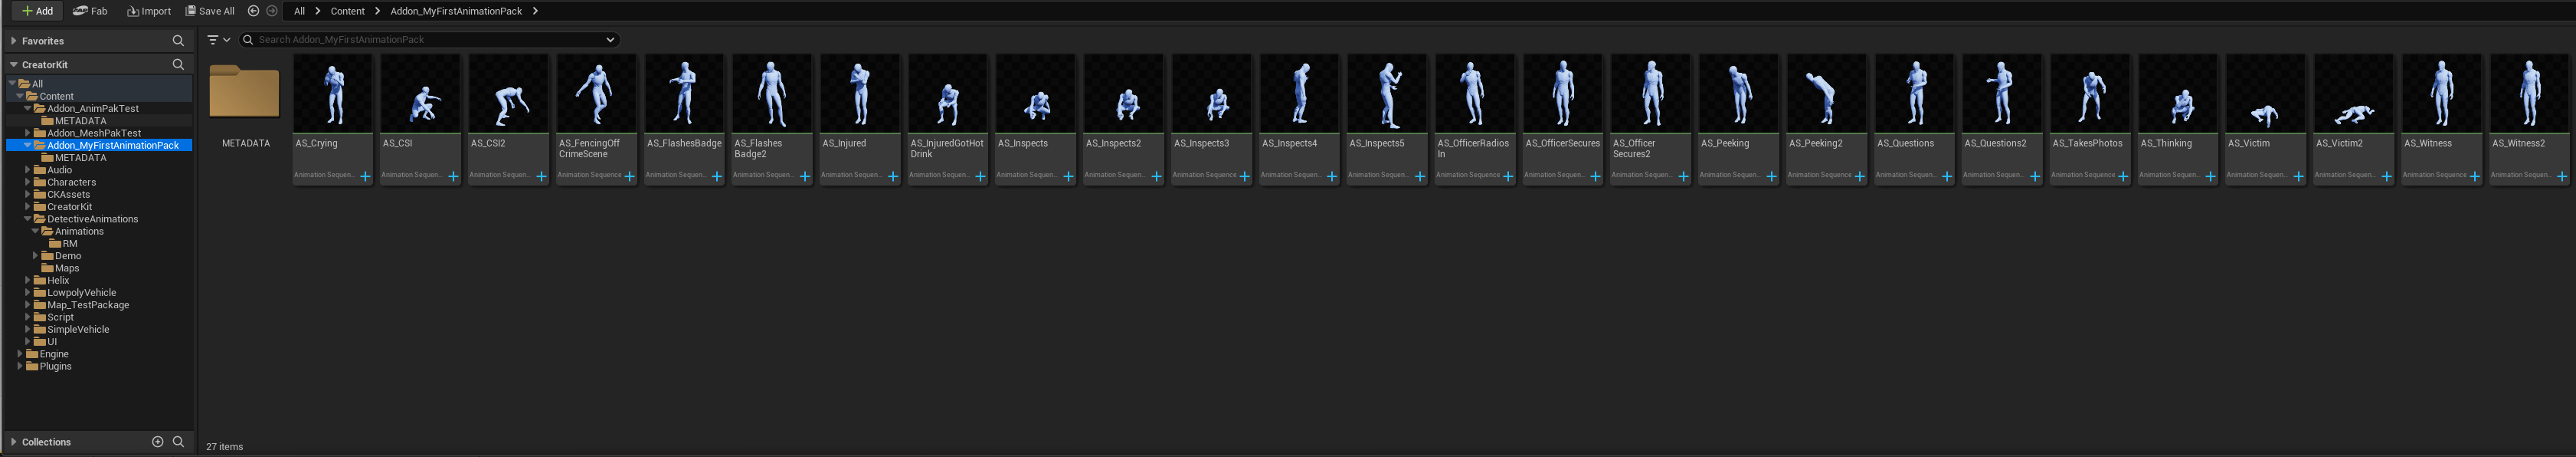2576x457 pixels.
Task: Expand the Addon_MeshPakTest folder
Action: point(27,133)
